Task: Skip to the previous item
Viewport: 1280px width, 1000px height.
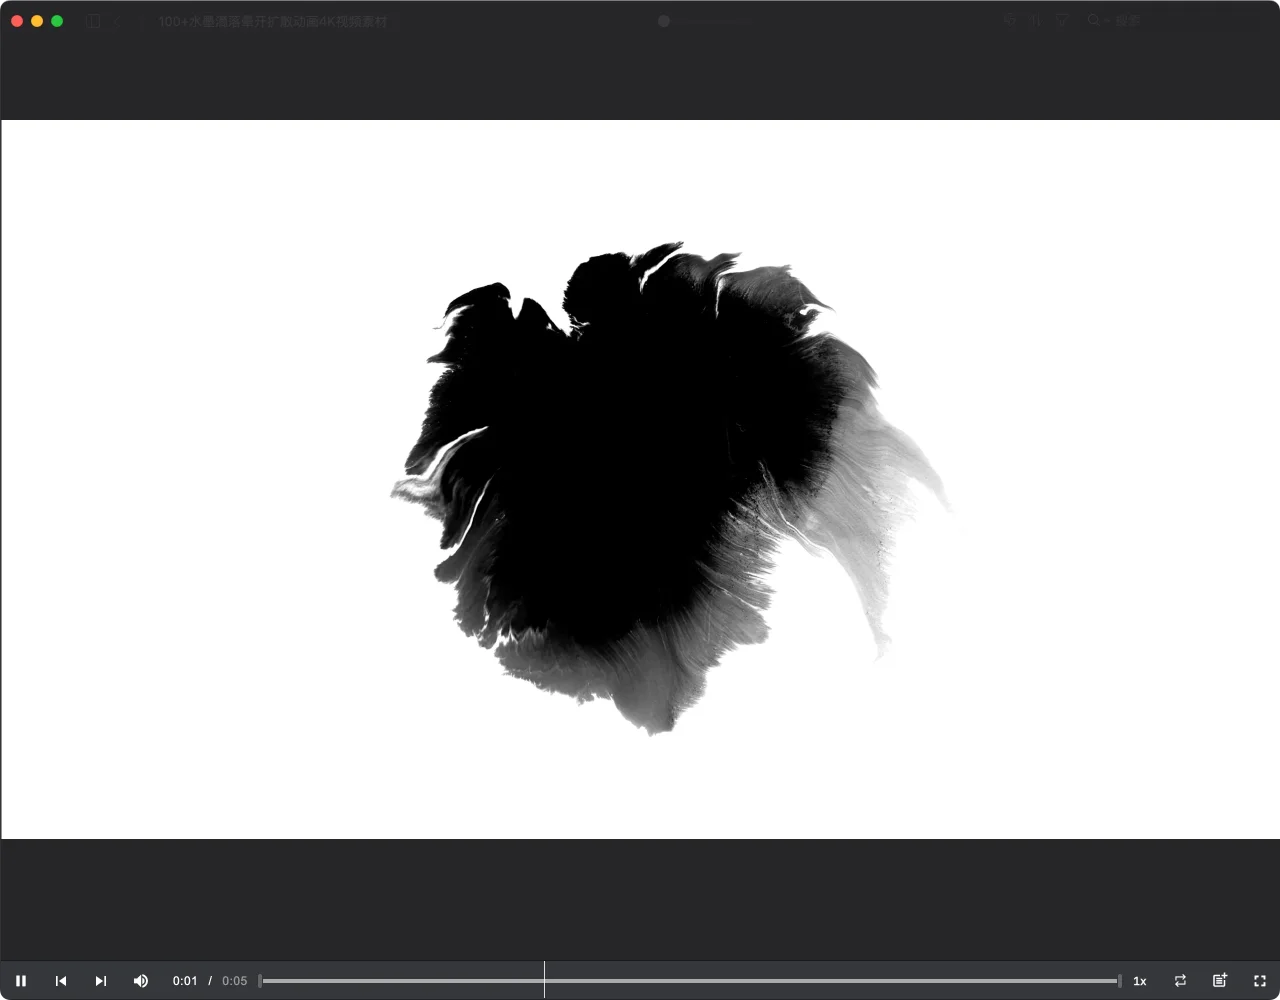Action: pyautogui.click(x=61, y=981)
